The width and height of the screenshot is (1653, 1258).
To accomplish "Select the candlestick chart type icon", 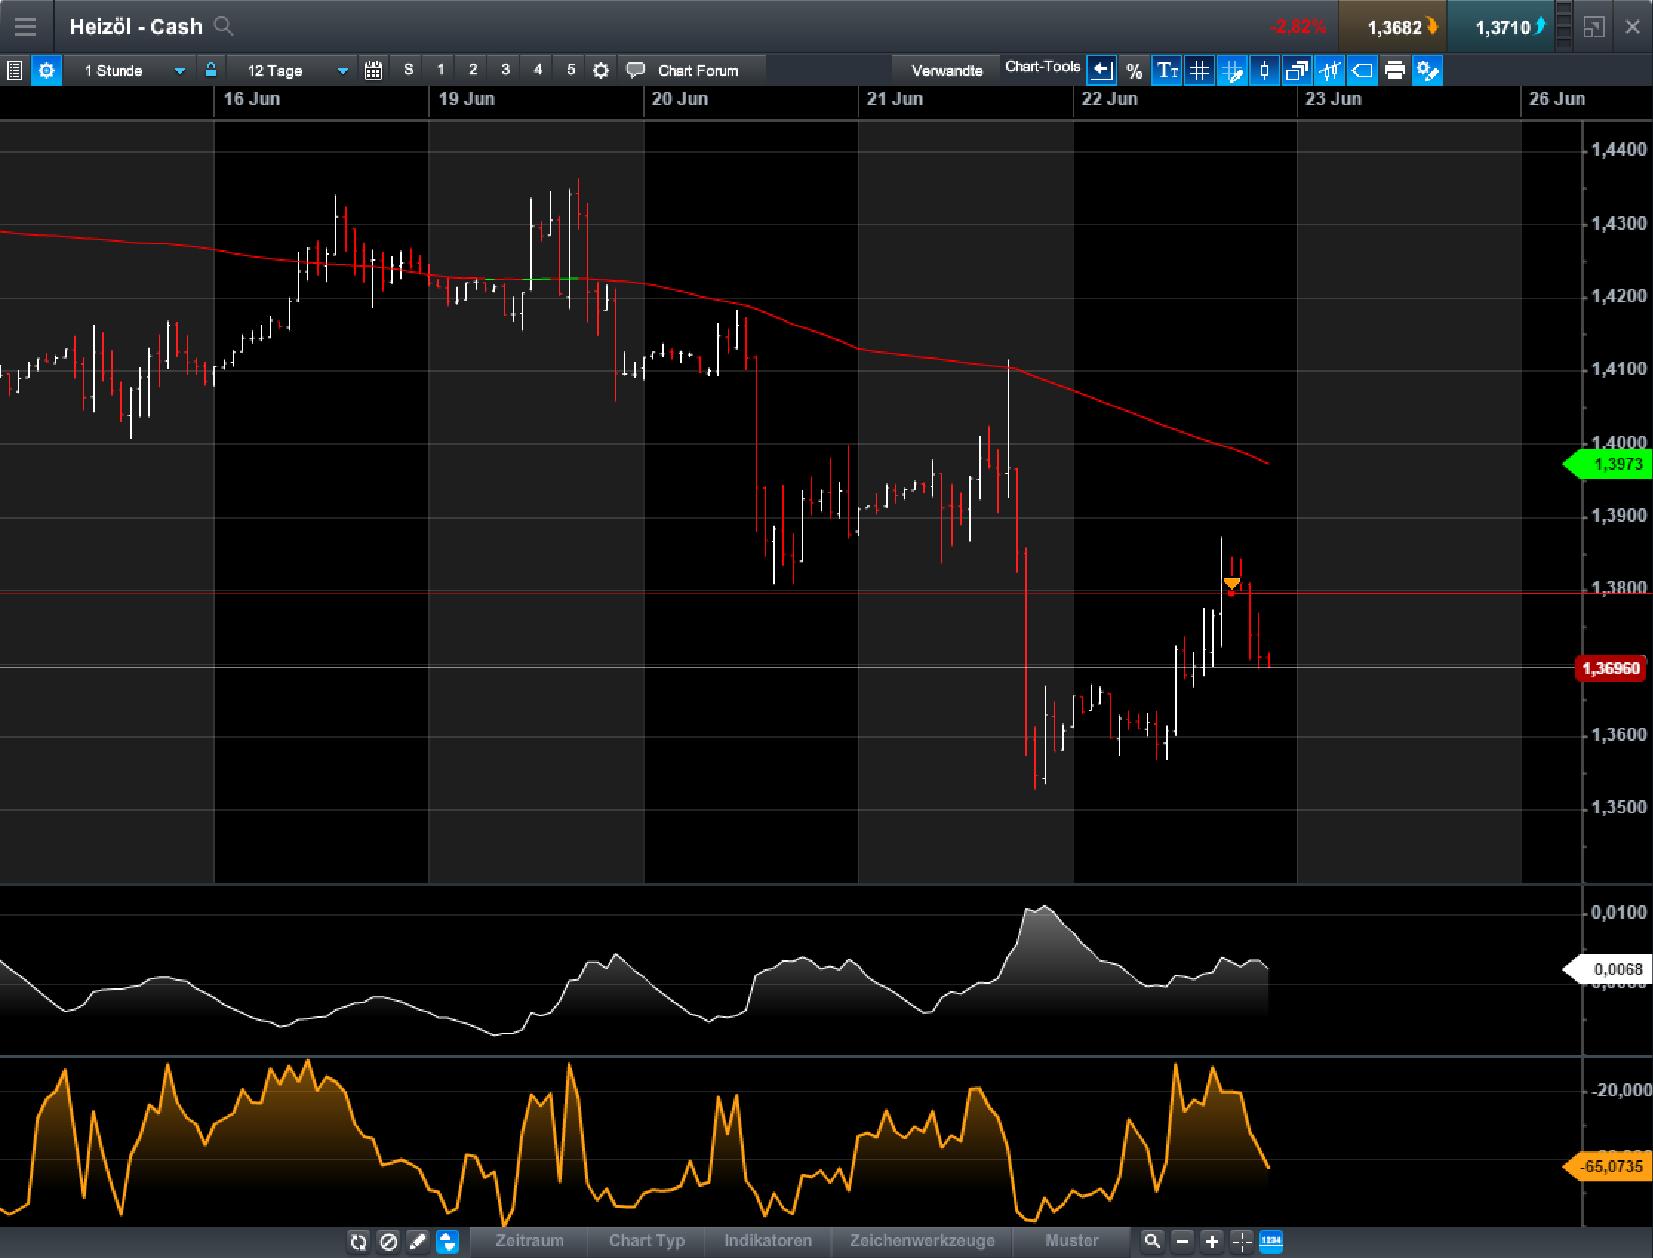I will click(1265, 70).
